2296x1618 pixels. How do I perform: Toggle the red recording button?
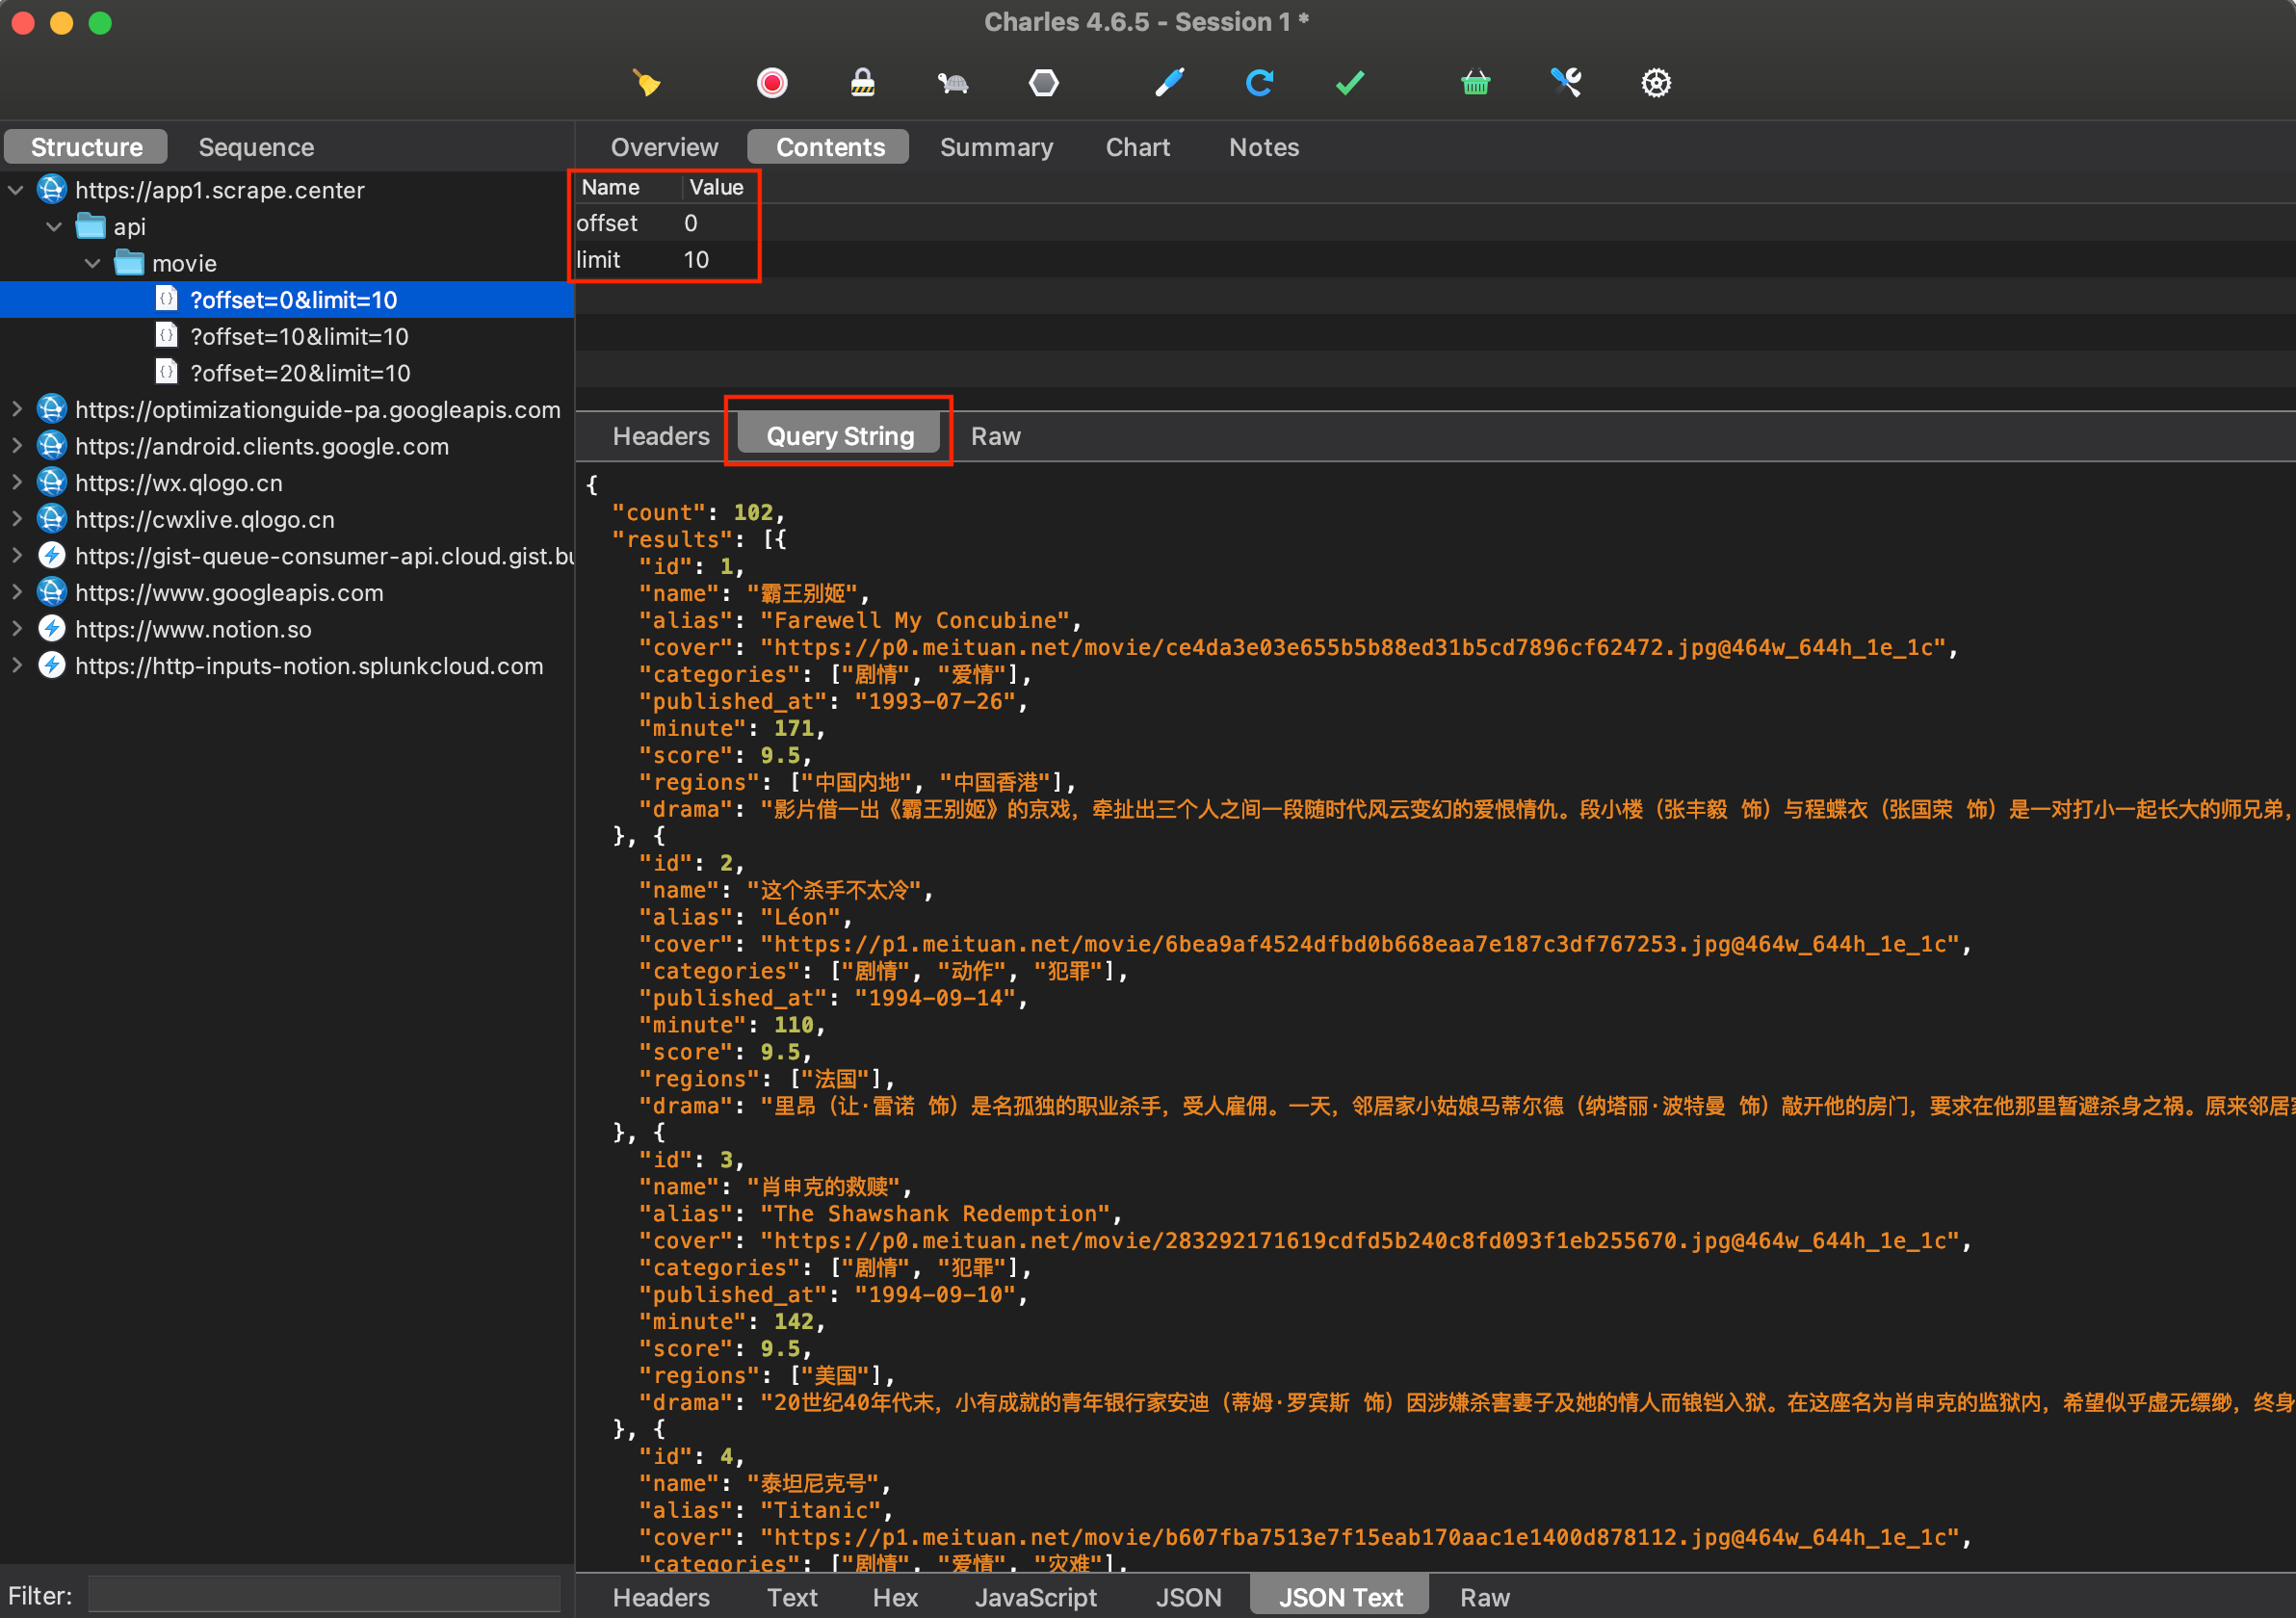pos(771,82)
